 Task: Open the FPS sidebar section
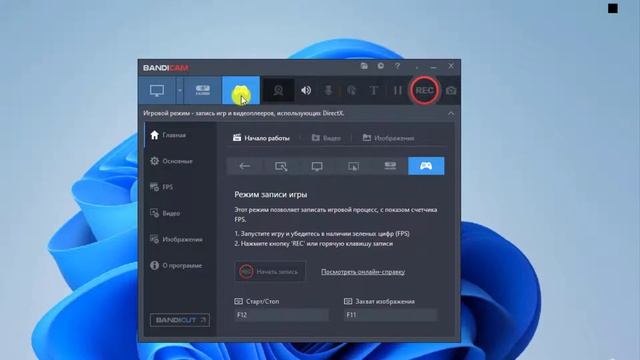tap(180, 187)
